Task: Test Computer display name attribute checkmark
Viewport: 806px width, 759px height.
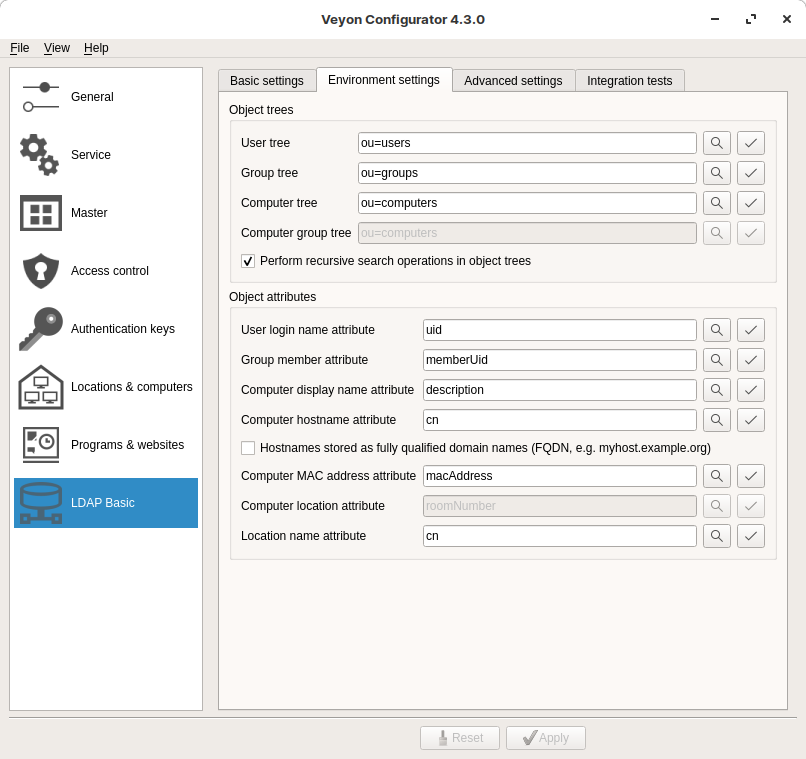Action: coord(750,390)
